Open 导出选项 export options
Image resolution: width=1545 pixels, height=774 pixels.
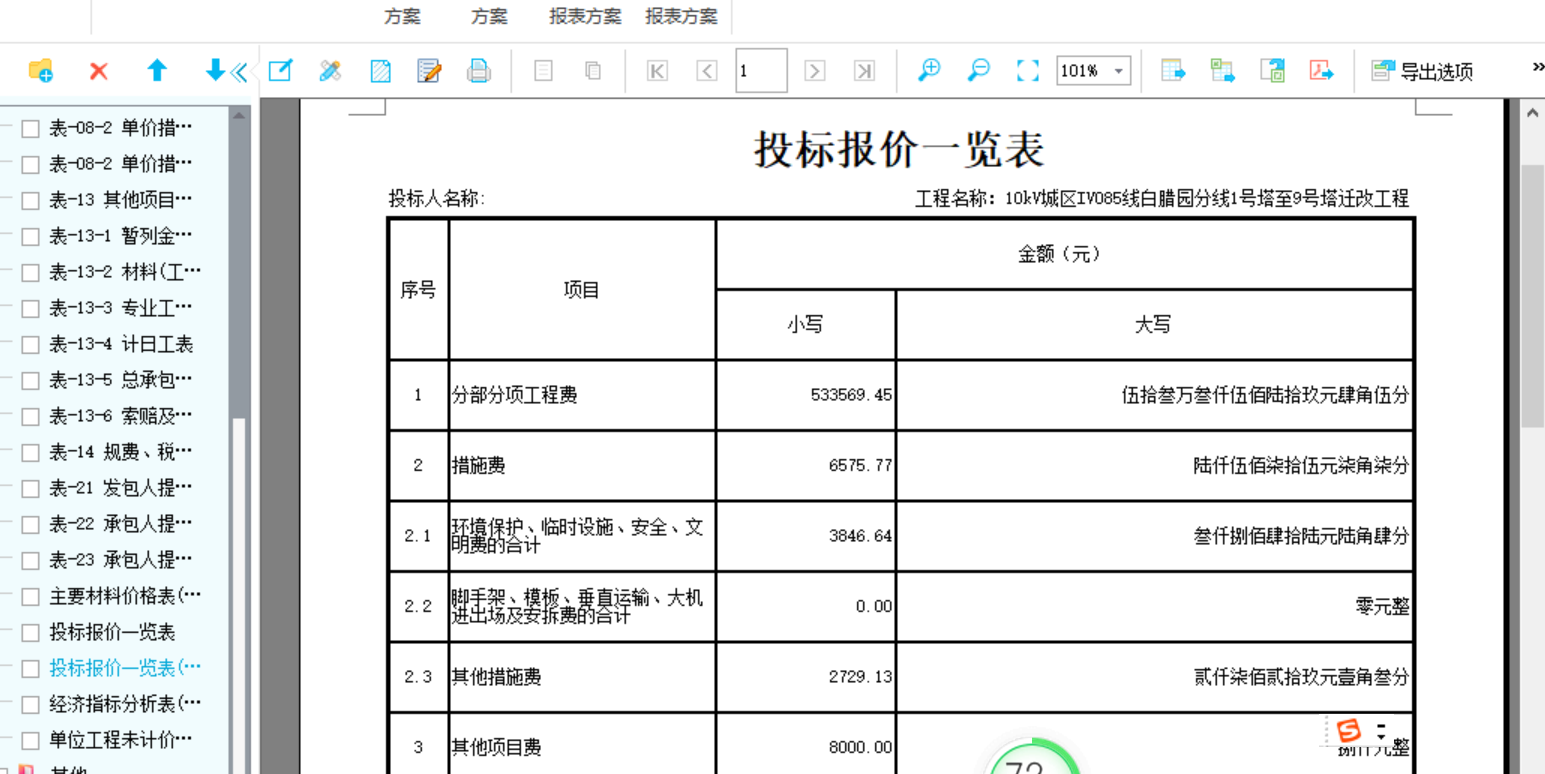pos(1422,71)
